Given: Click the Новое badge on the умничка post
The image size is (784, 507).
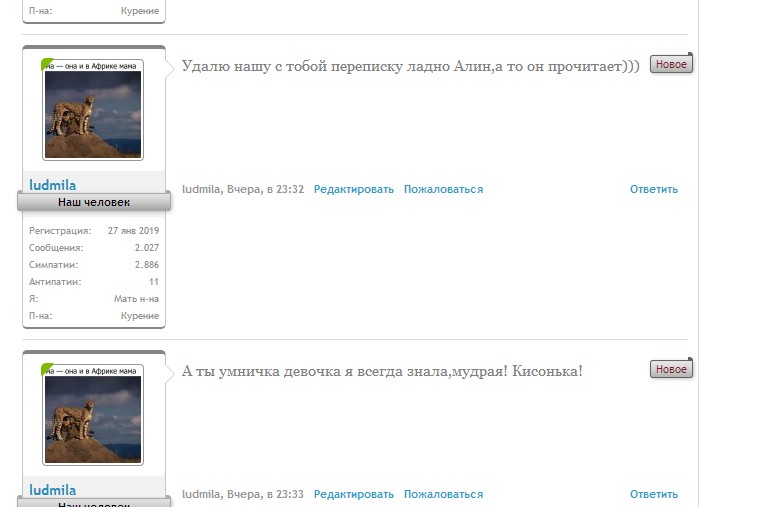Looking at the screenshot, I should point(671,369).
